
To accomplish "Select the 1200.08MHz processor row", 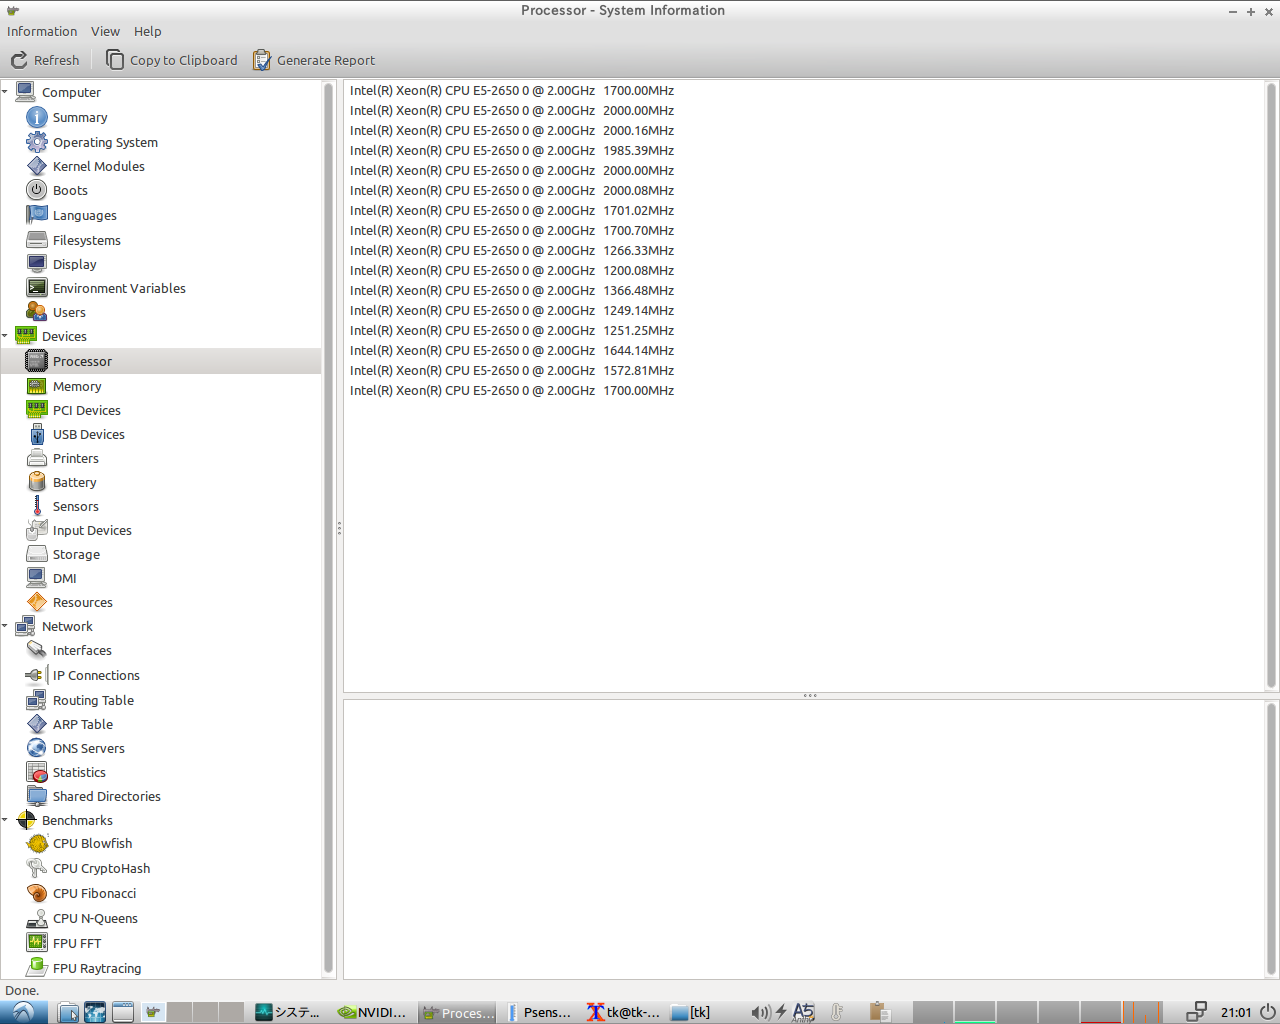I will (x=512, y=270).
